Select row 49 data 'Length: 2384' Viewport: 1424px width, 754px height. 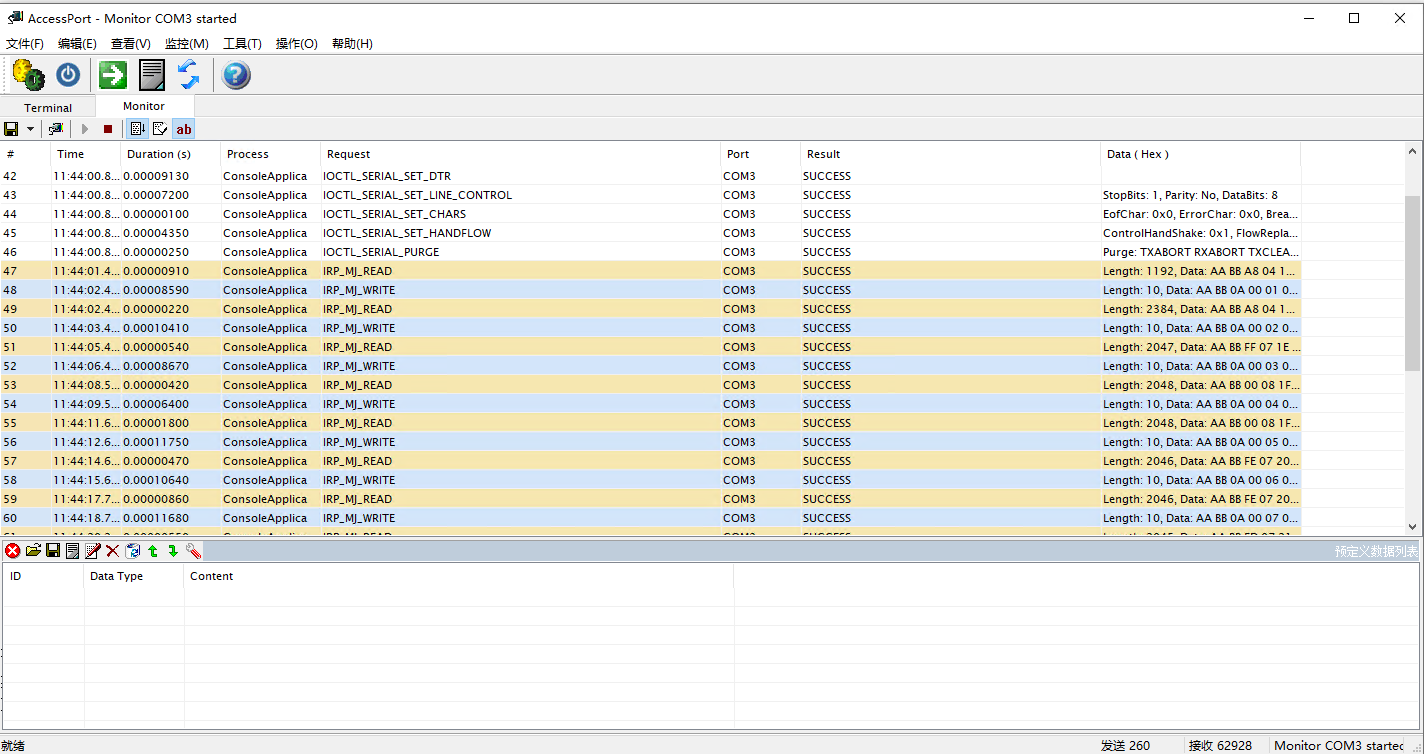click(1200, 309)
